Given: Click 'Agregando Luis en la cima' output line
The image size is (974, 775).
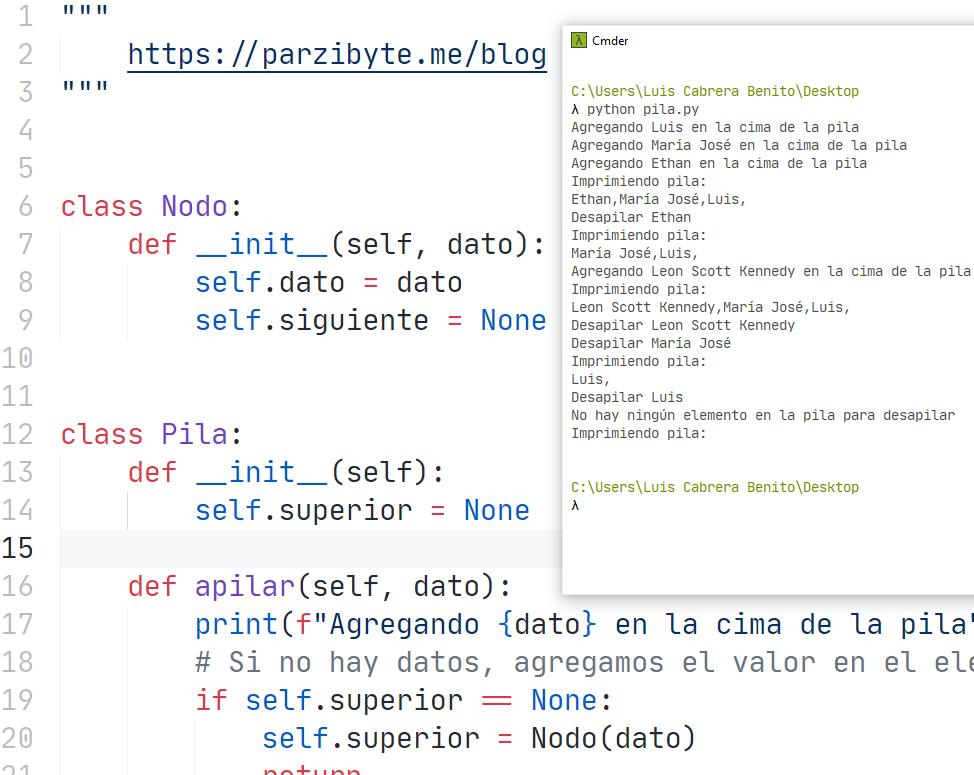Looking at the screenshot, I should pyautogui.click(x=715, y=127).
